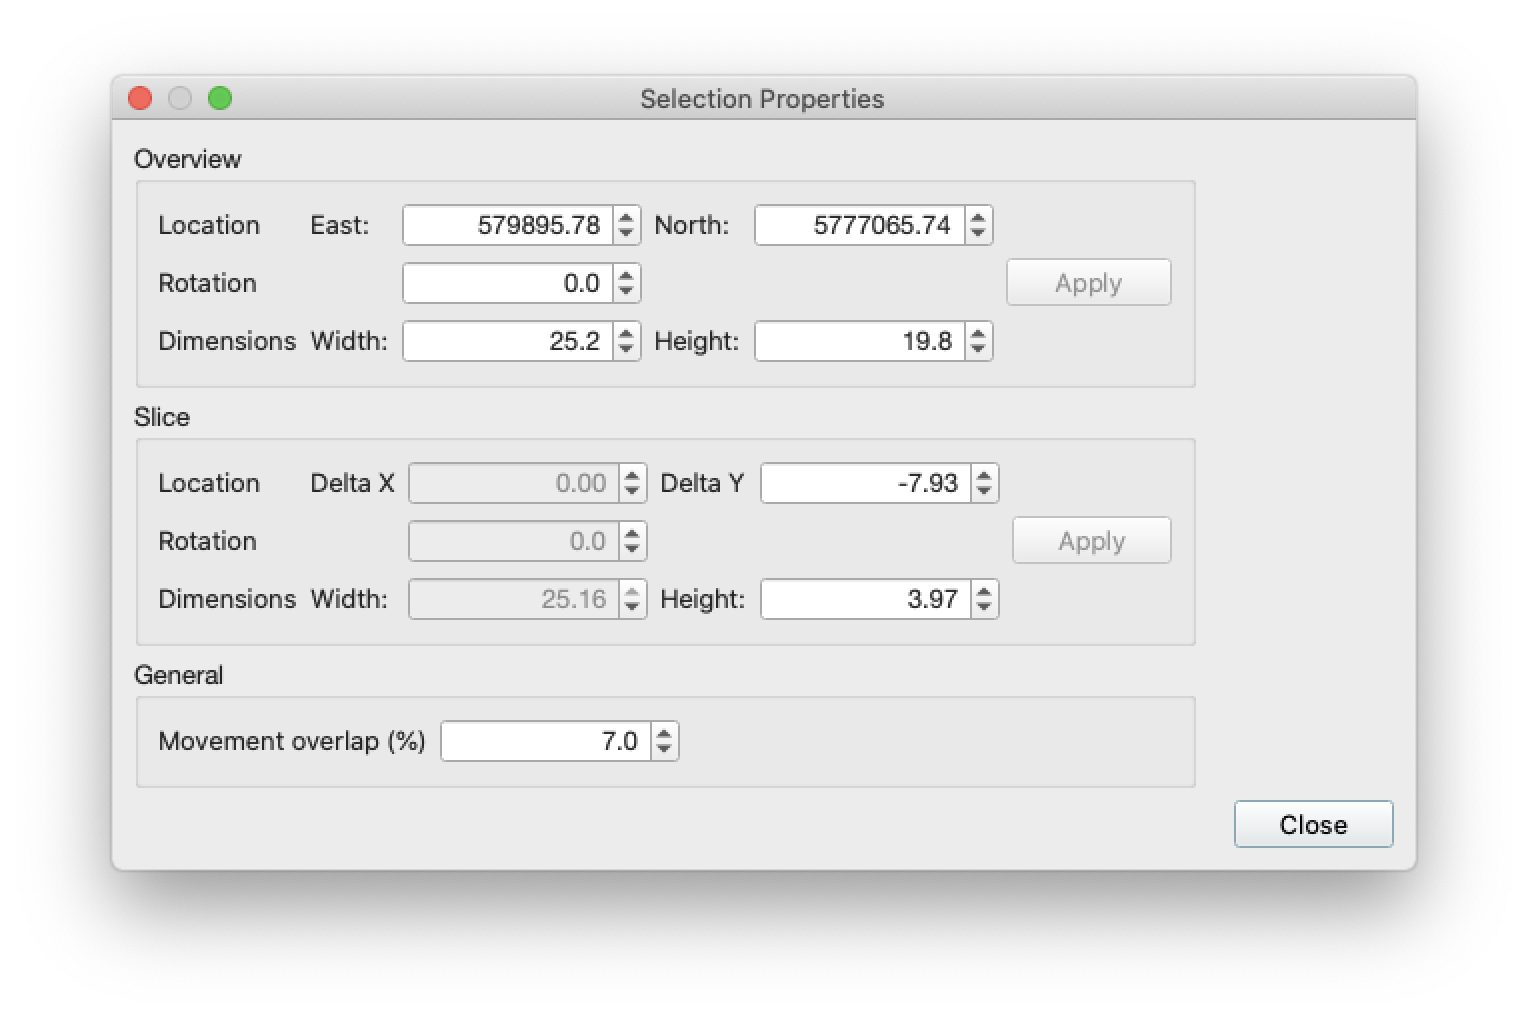Screen dimensions: 1528x1018
Task: Click the Overview Height input field
Action: tap(860, 341)
